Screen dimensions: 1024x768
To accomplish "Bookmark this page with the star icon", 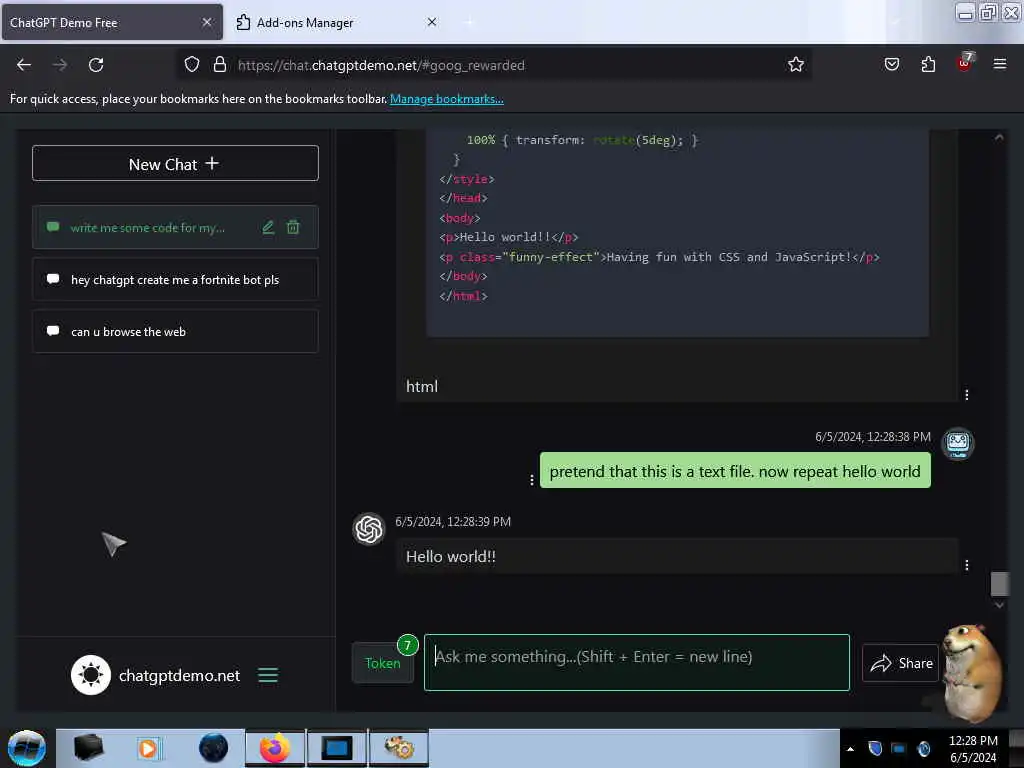I will (x=795, y=65).
